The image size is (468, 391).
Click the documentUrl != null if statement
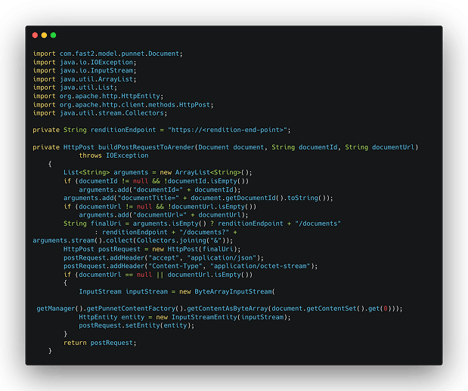(x=160, y=207)
